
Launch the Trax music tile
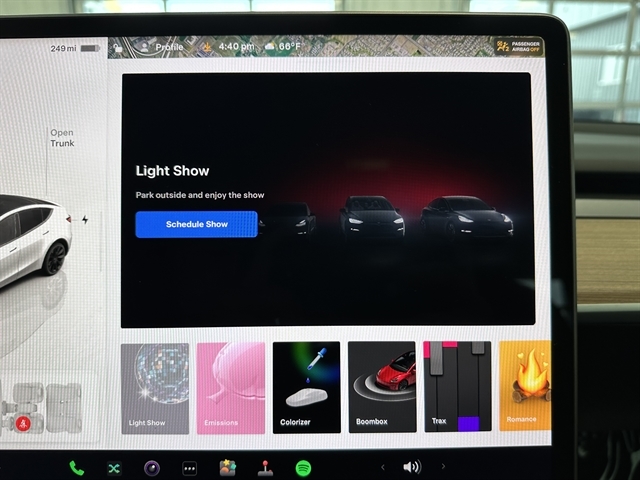click(x=457, y=386)
